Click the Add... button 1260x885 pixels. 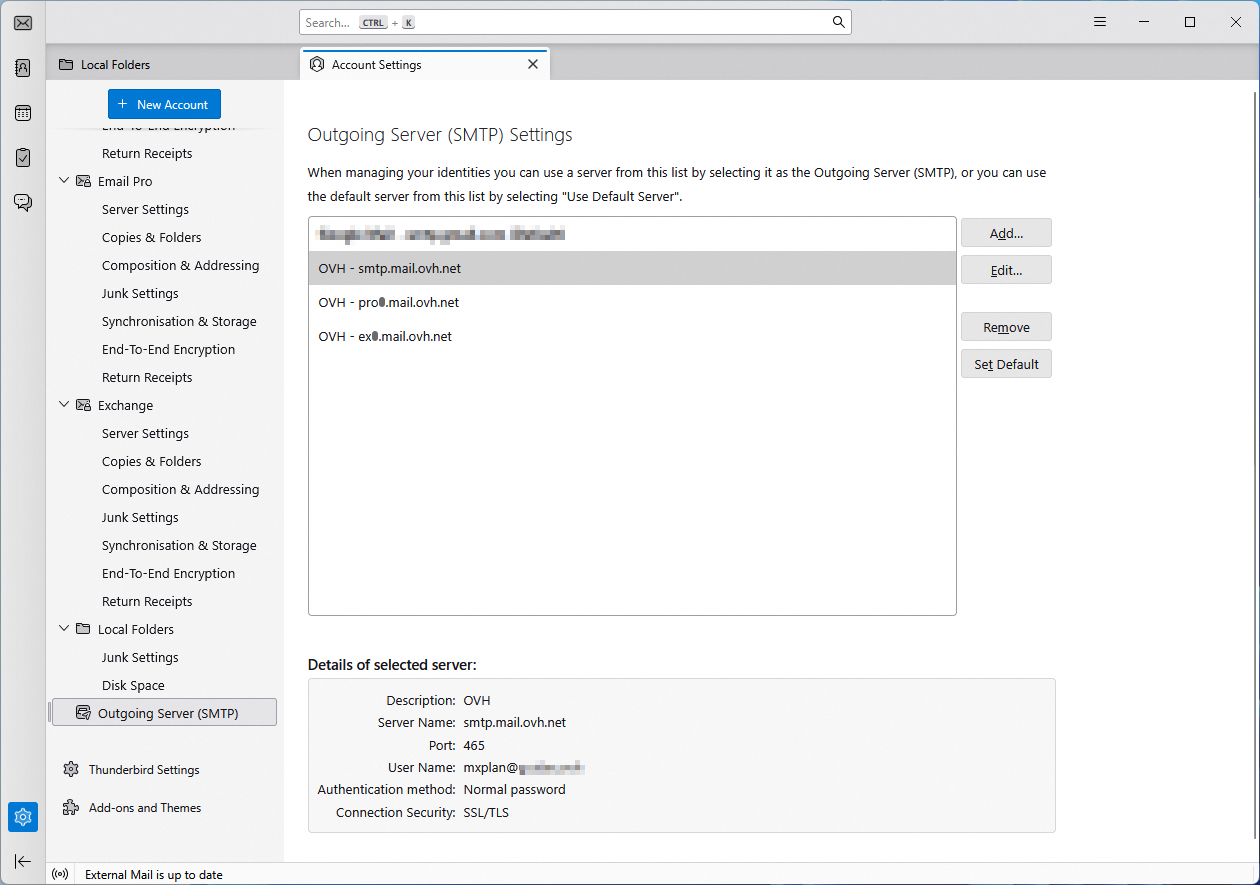[1005, 233]
